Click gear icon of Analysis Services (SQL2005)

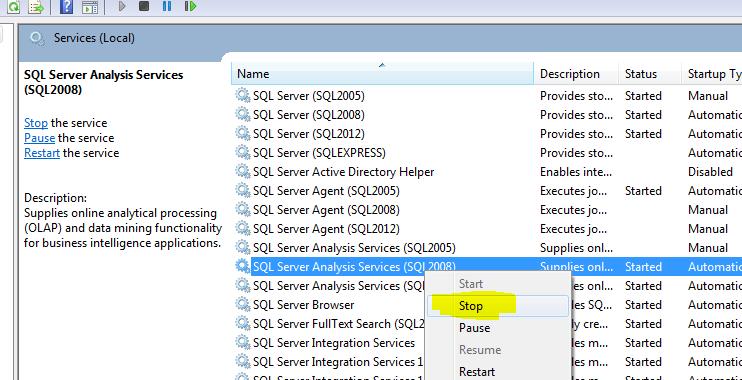click(243, 247)
